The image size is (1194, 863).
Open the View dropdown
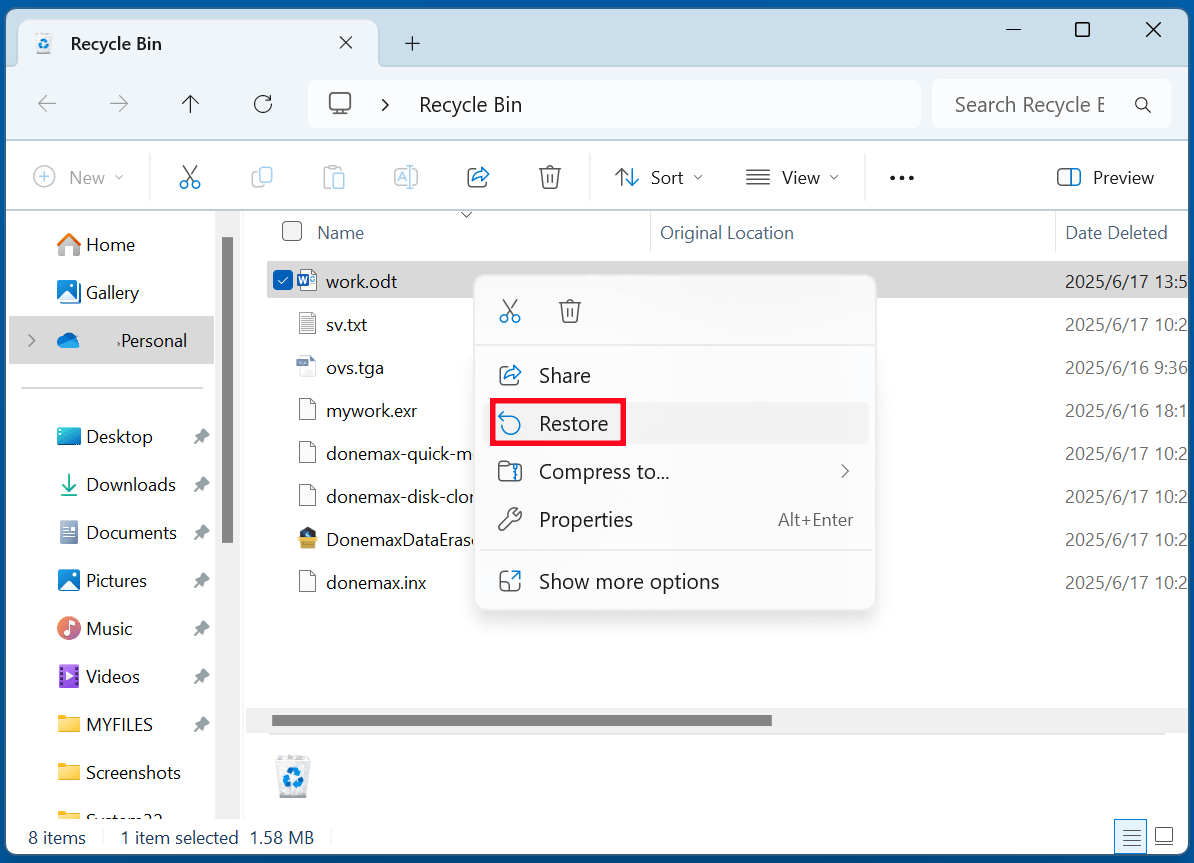pos(792,177)
